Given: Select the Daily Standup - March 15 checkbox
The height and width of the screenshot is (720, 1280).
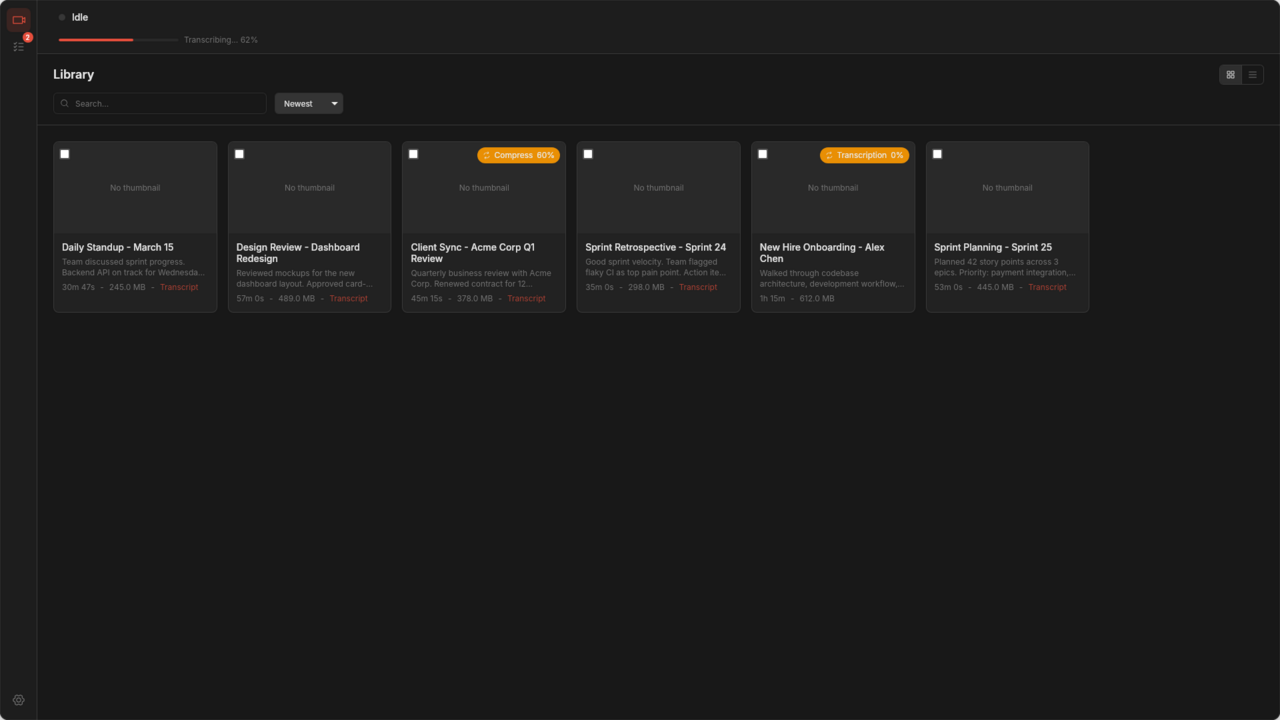Looking at the screenshot, I should click(64, 153).
